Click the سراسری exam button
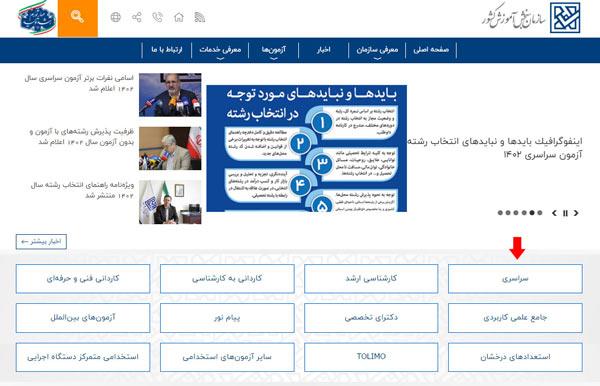This screenshot has width=600, height=386. 515,279
